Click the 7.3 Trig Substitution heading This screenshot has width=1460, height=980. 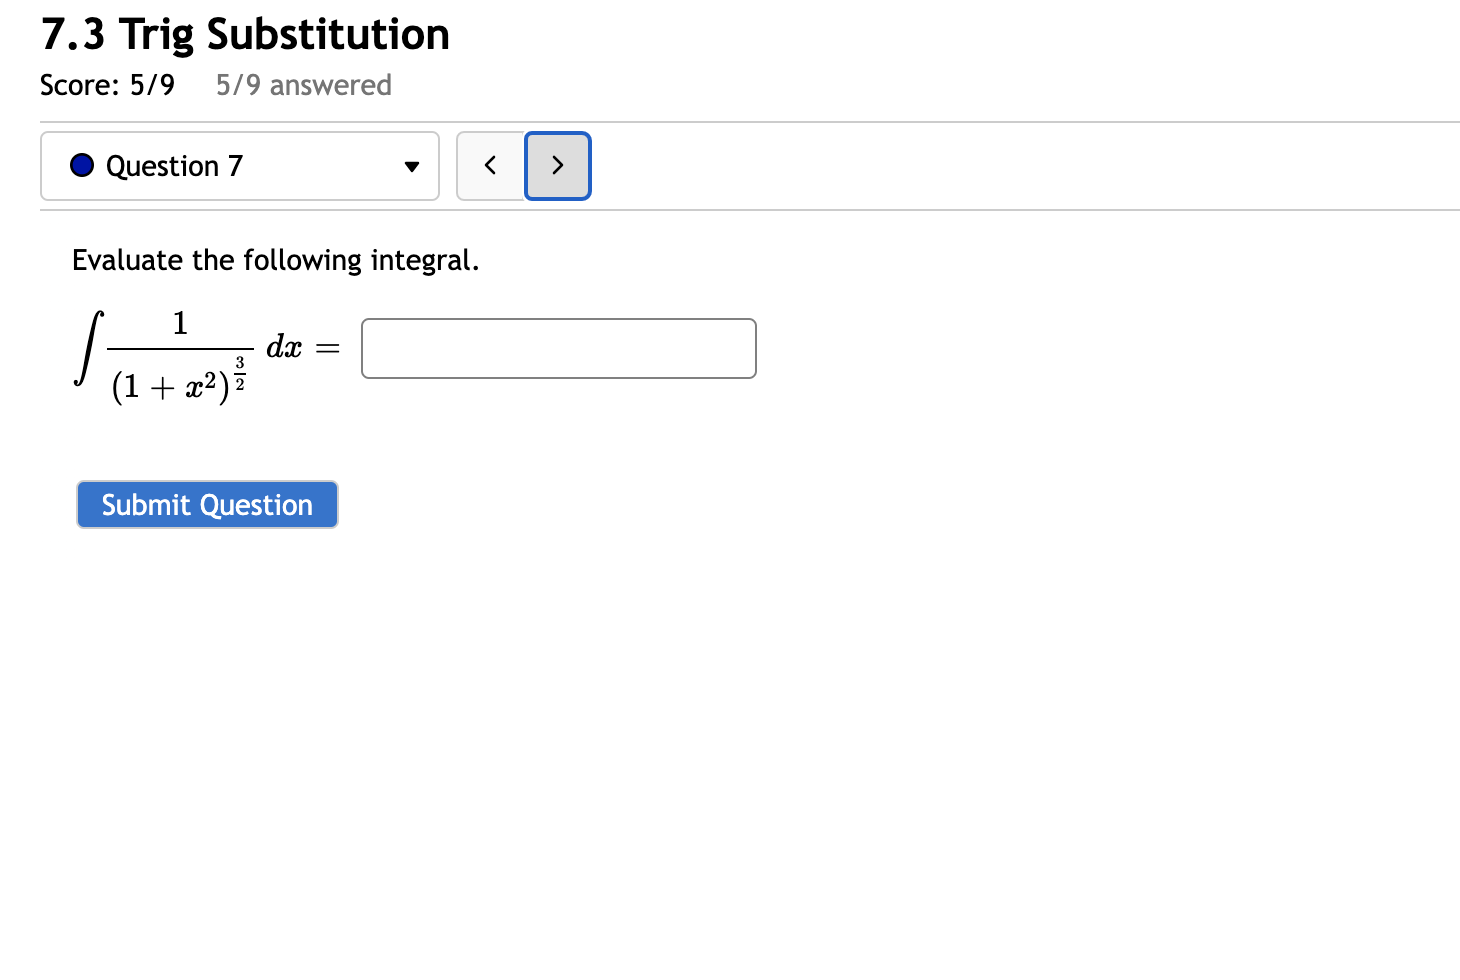pyautogui.click(x=244, y=33)
